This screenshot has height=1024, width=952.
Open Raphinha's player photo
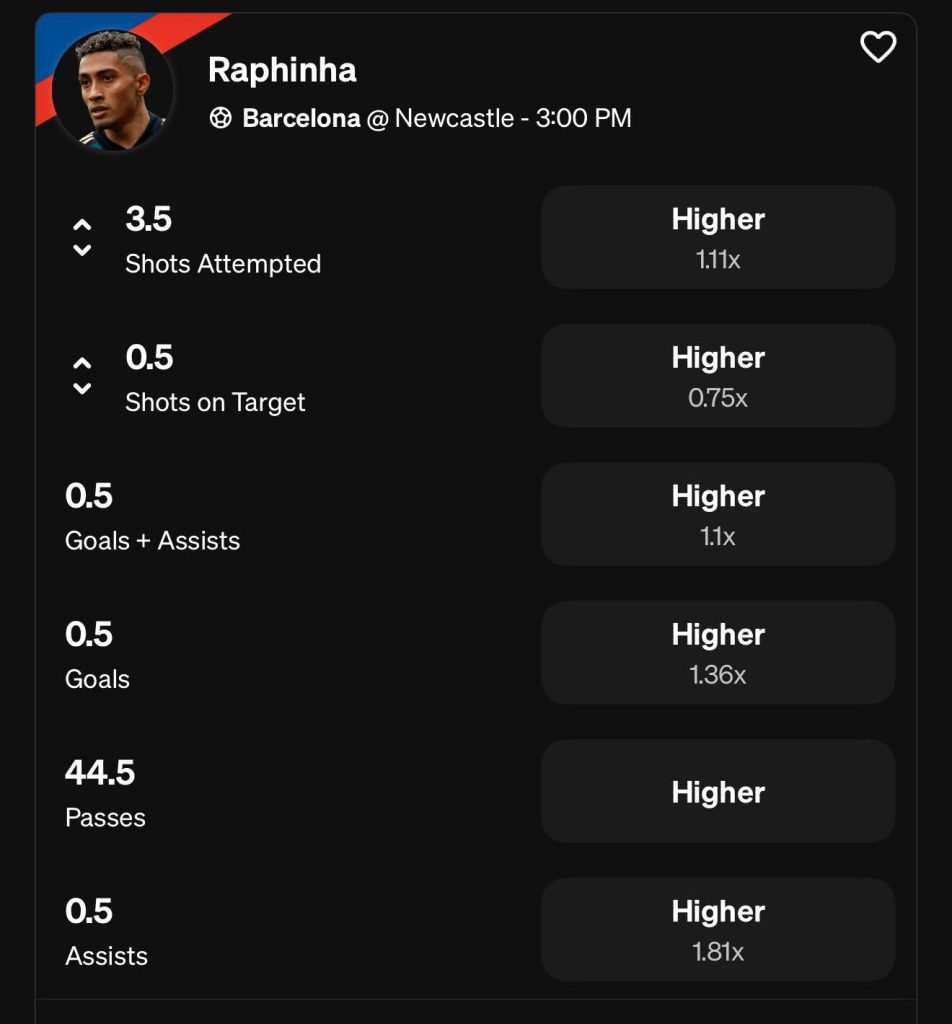pyautogui.click(x=113, y=89)
